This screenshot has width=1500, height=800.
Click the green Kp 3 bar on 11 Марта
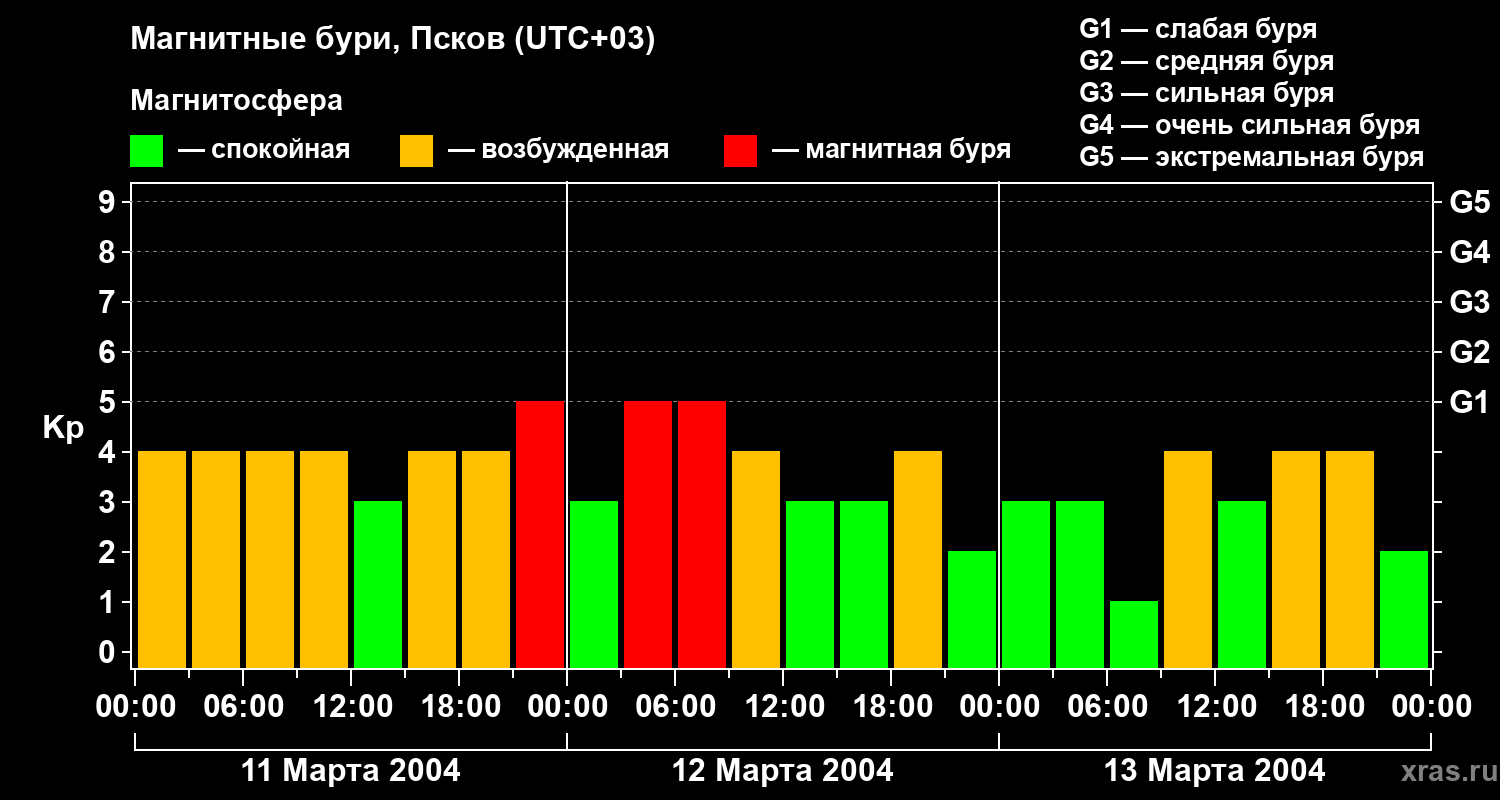point(378,584)
